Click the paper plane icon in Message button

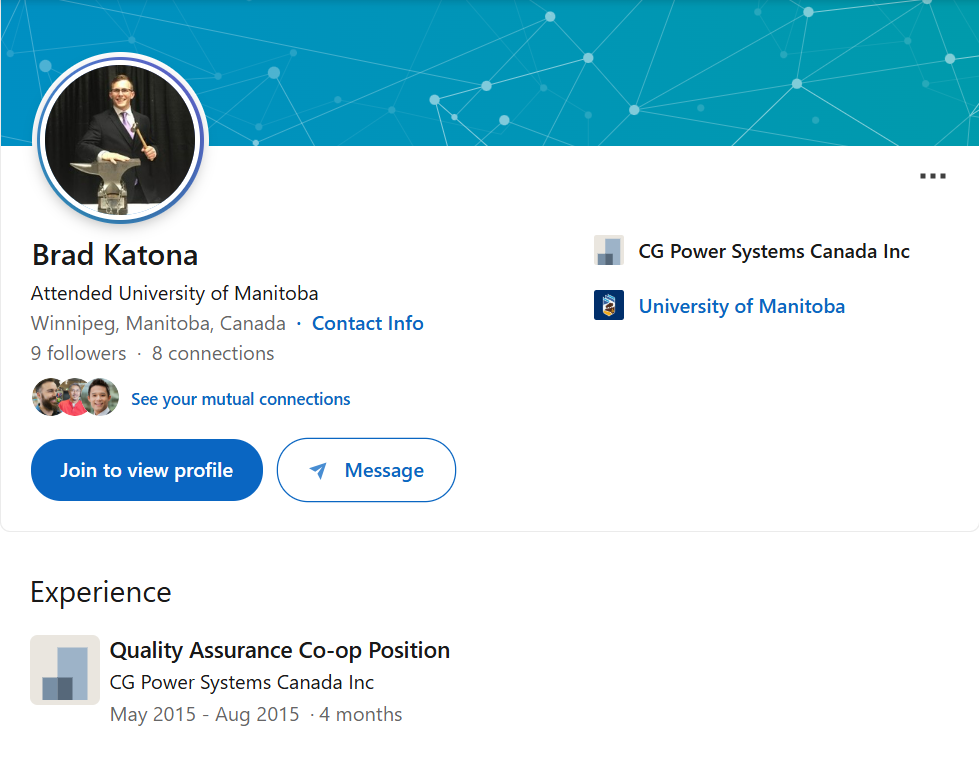click(318, 471)
